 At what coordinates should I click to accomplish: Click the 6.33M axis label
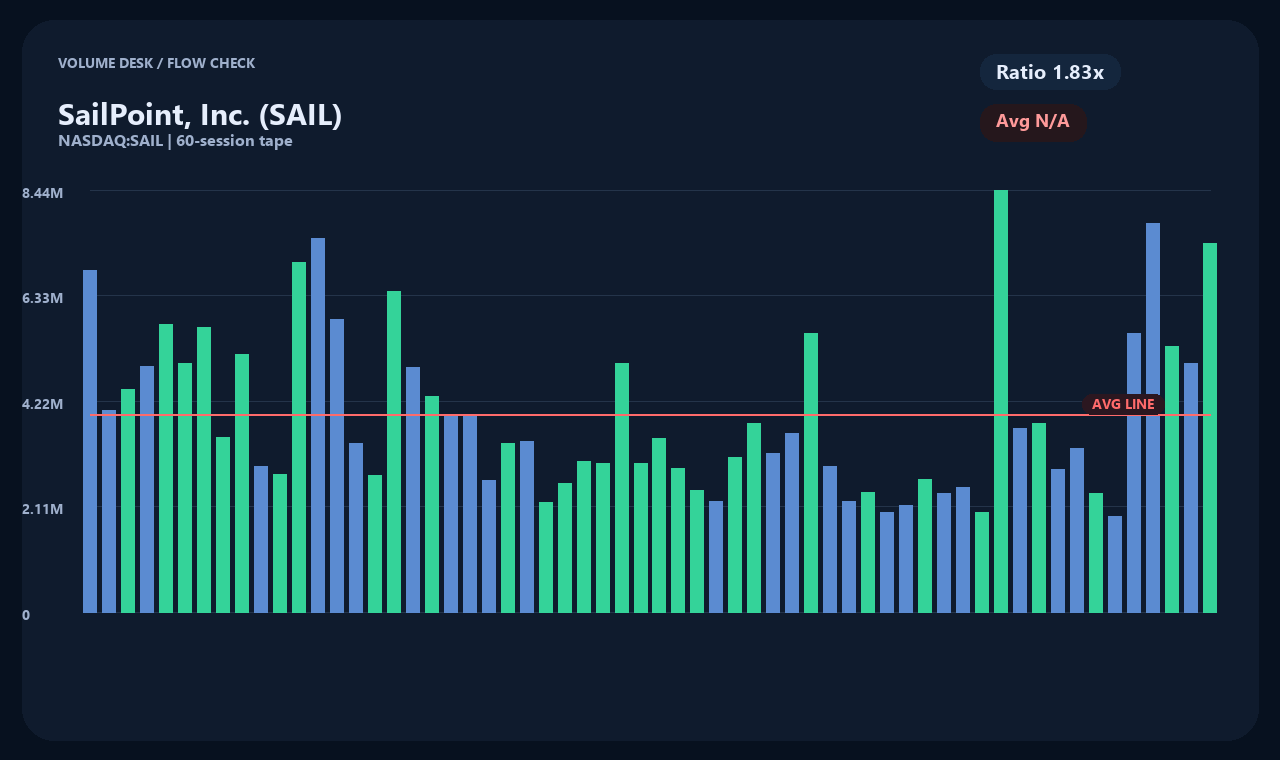point(43,298)
